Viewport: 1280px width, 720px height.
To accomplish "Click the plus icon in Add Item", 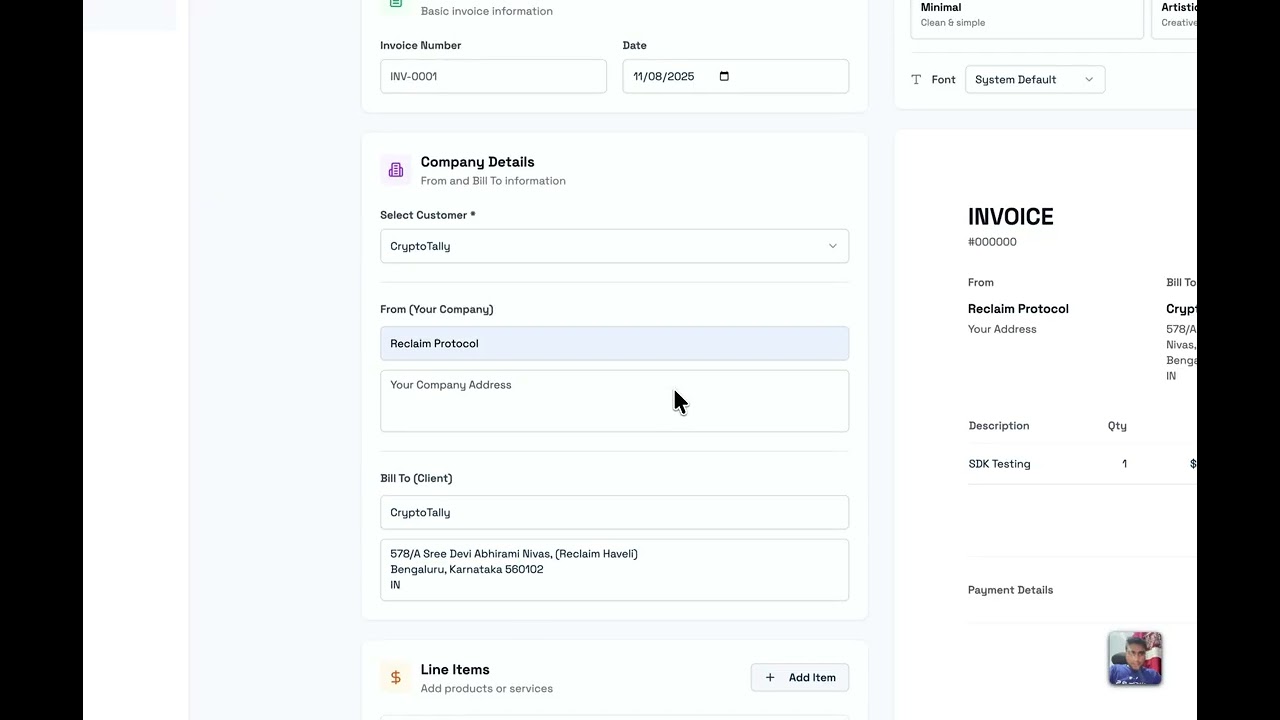I will coord(770,678).
